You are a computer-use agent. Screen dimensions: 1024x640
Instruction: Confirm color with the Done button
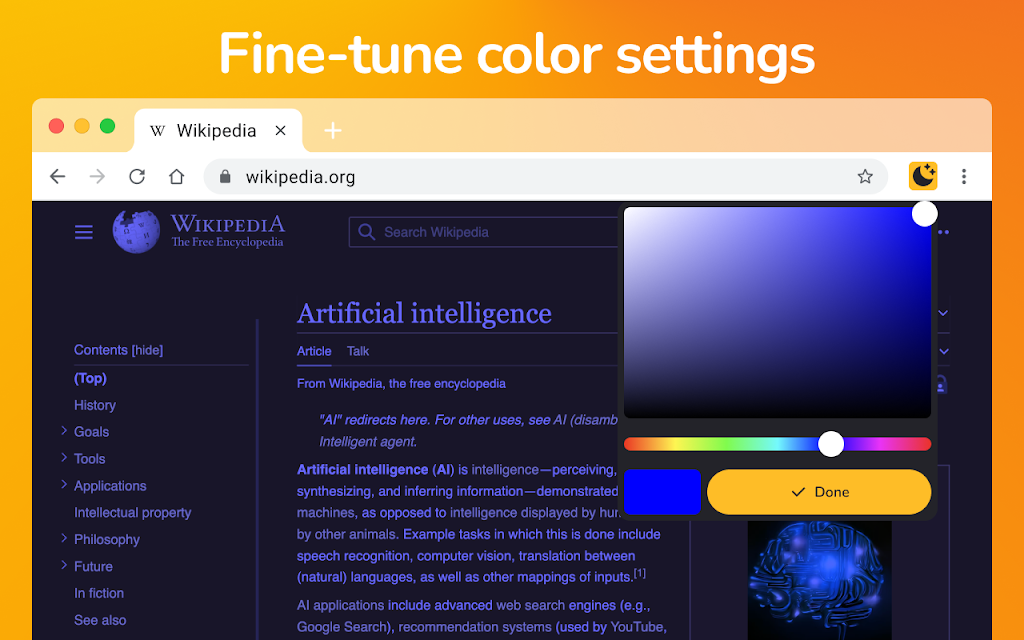click(819, 492)
